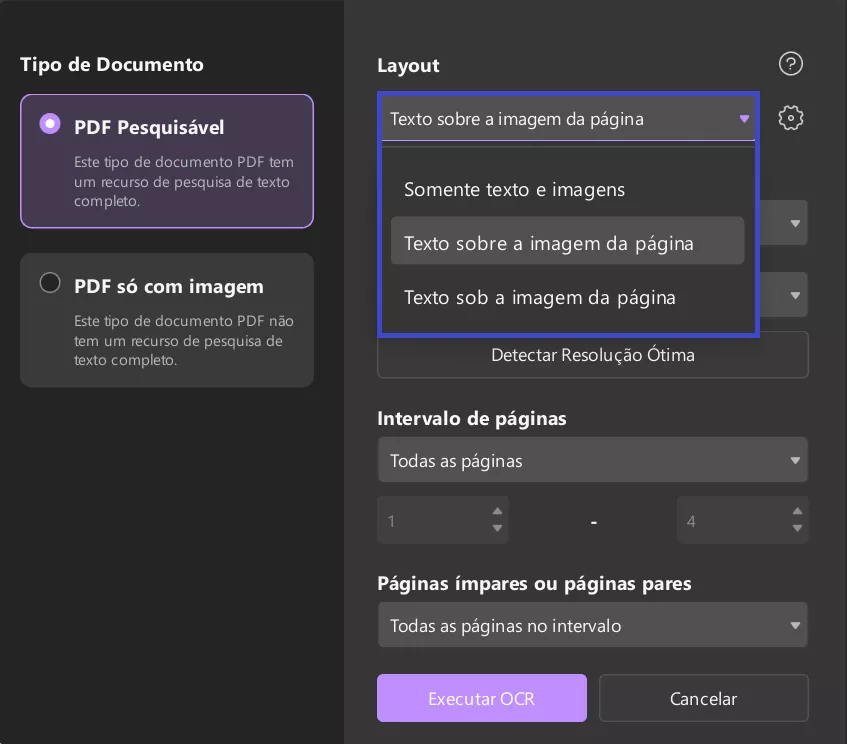Increase the start page with its up stepper
Viewport: 847px width, 744px height.
pyautogui.click(x=497, y=512)
